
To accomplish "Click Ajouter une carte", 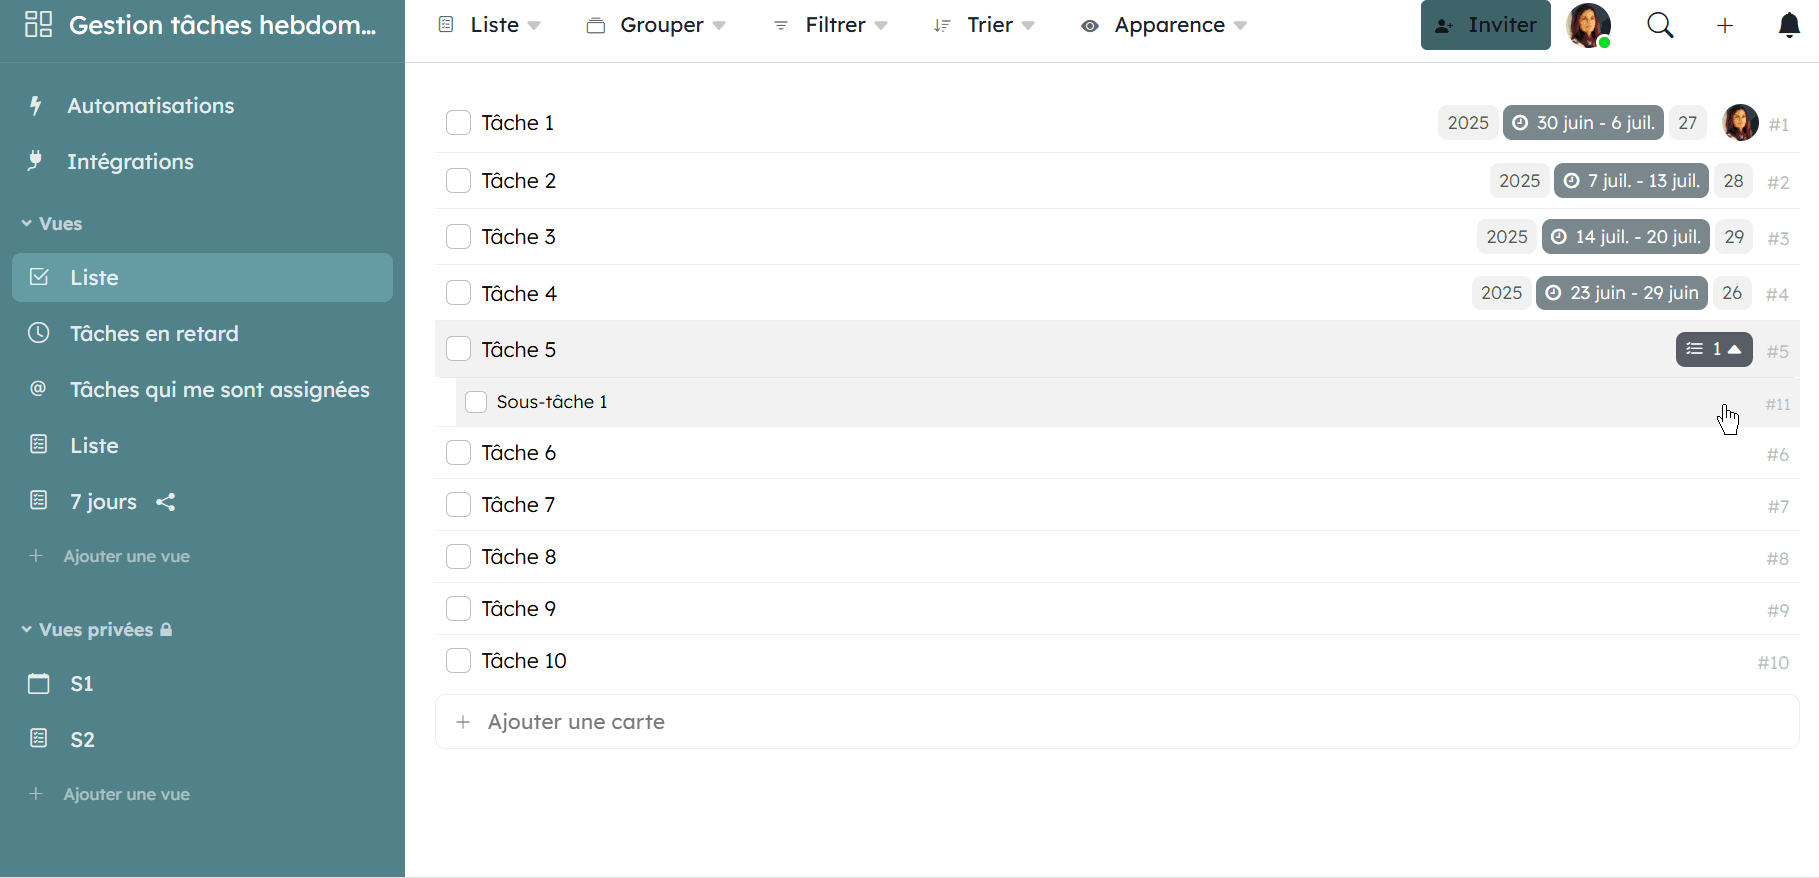I will click(x=576, y=722).
